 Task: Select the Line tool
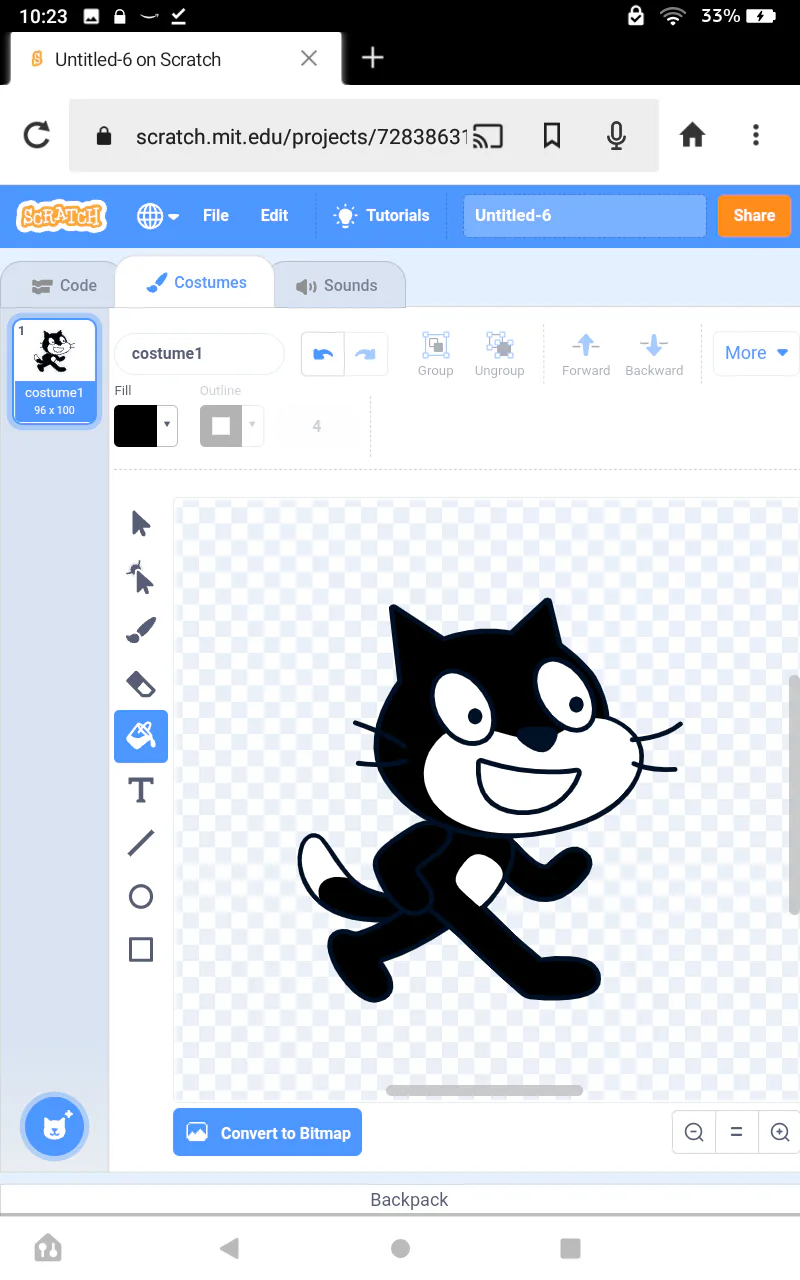[x=141, y=844]
